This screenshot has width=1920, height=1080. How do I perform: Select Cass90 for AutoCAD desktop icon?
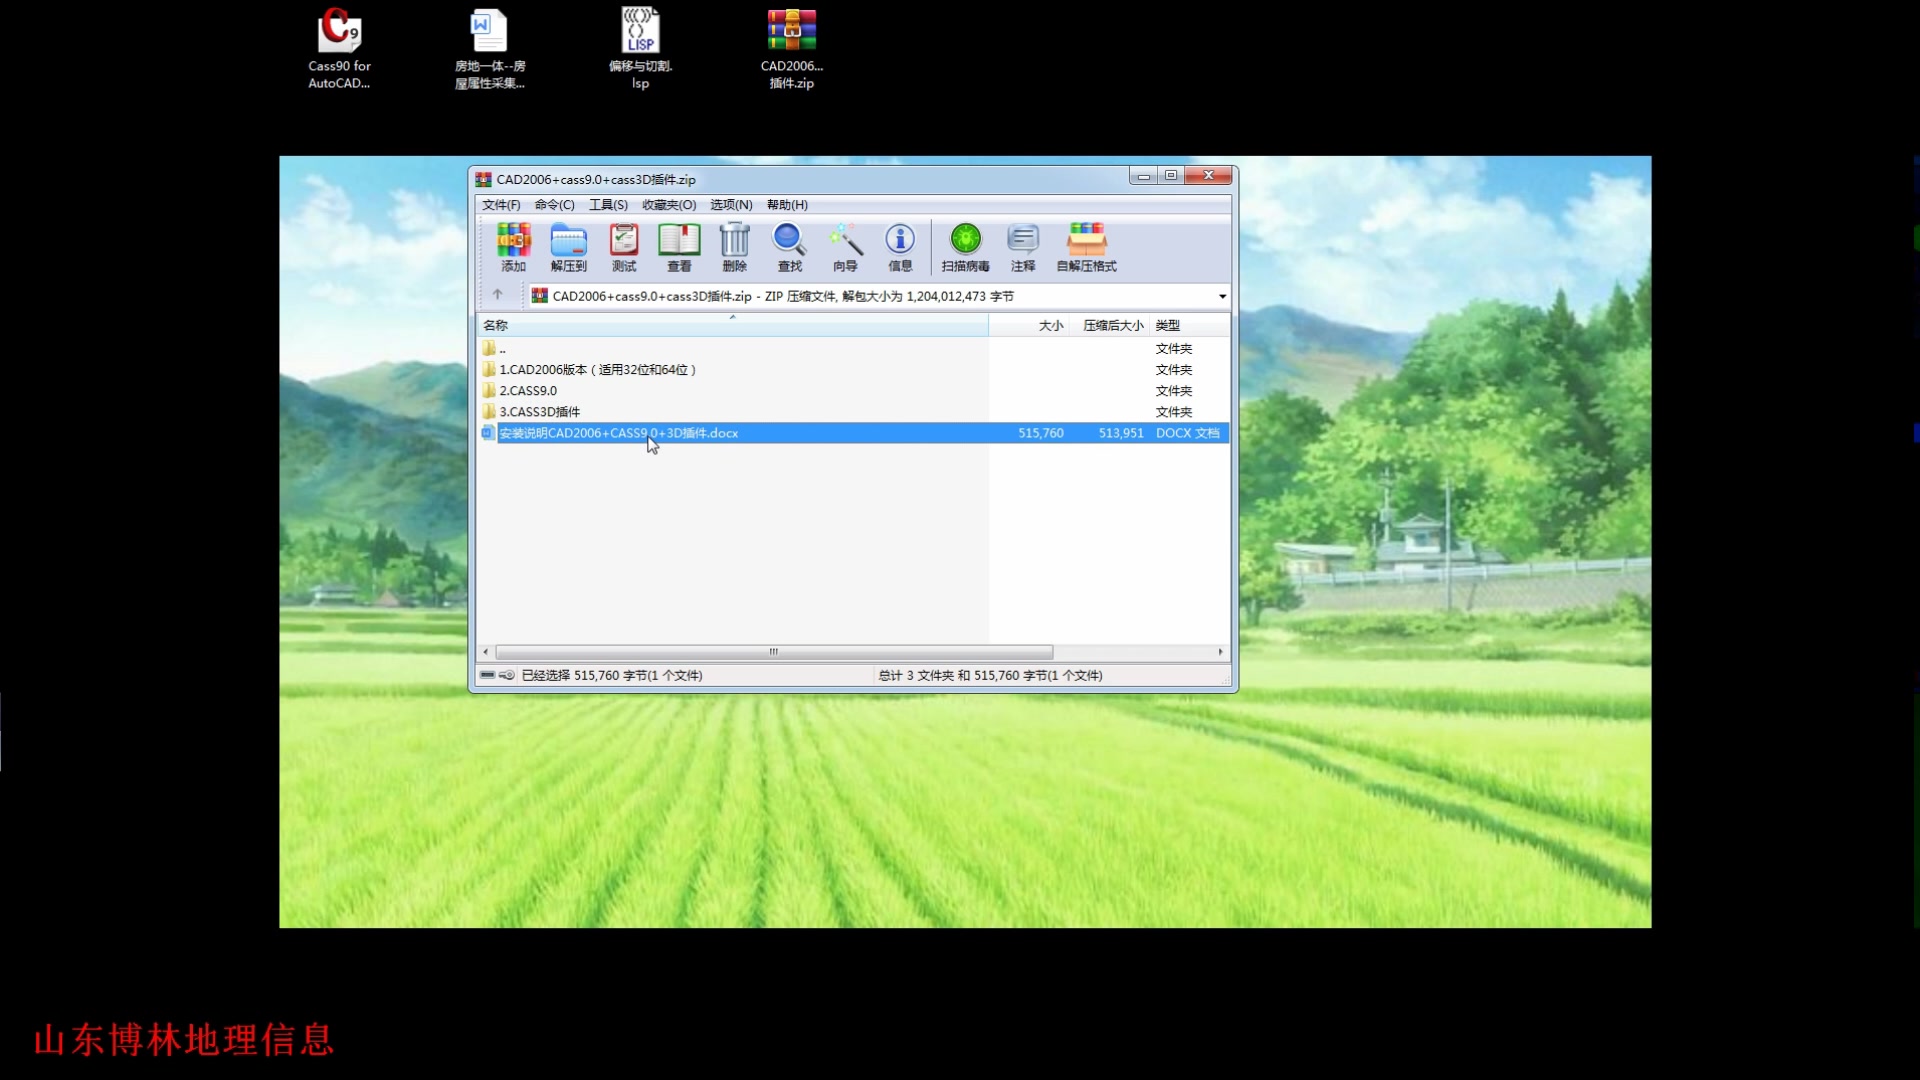click(339, 49)
